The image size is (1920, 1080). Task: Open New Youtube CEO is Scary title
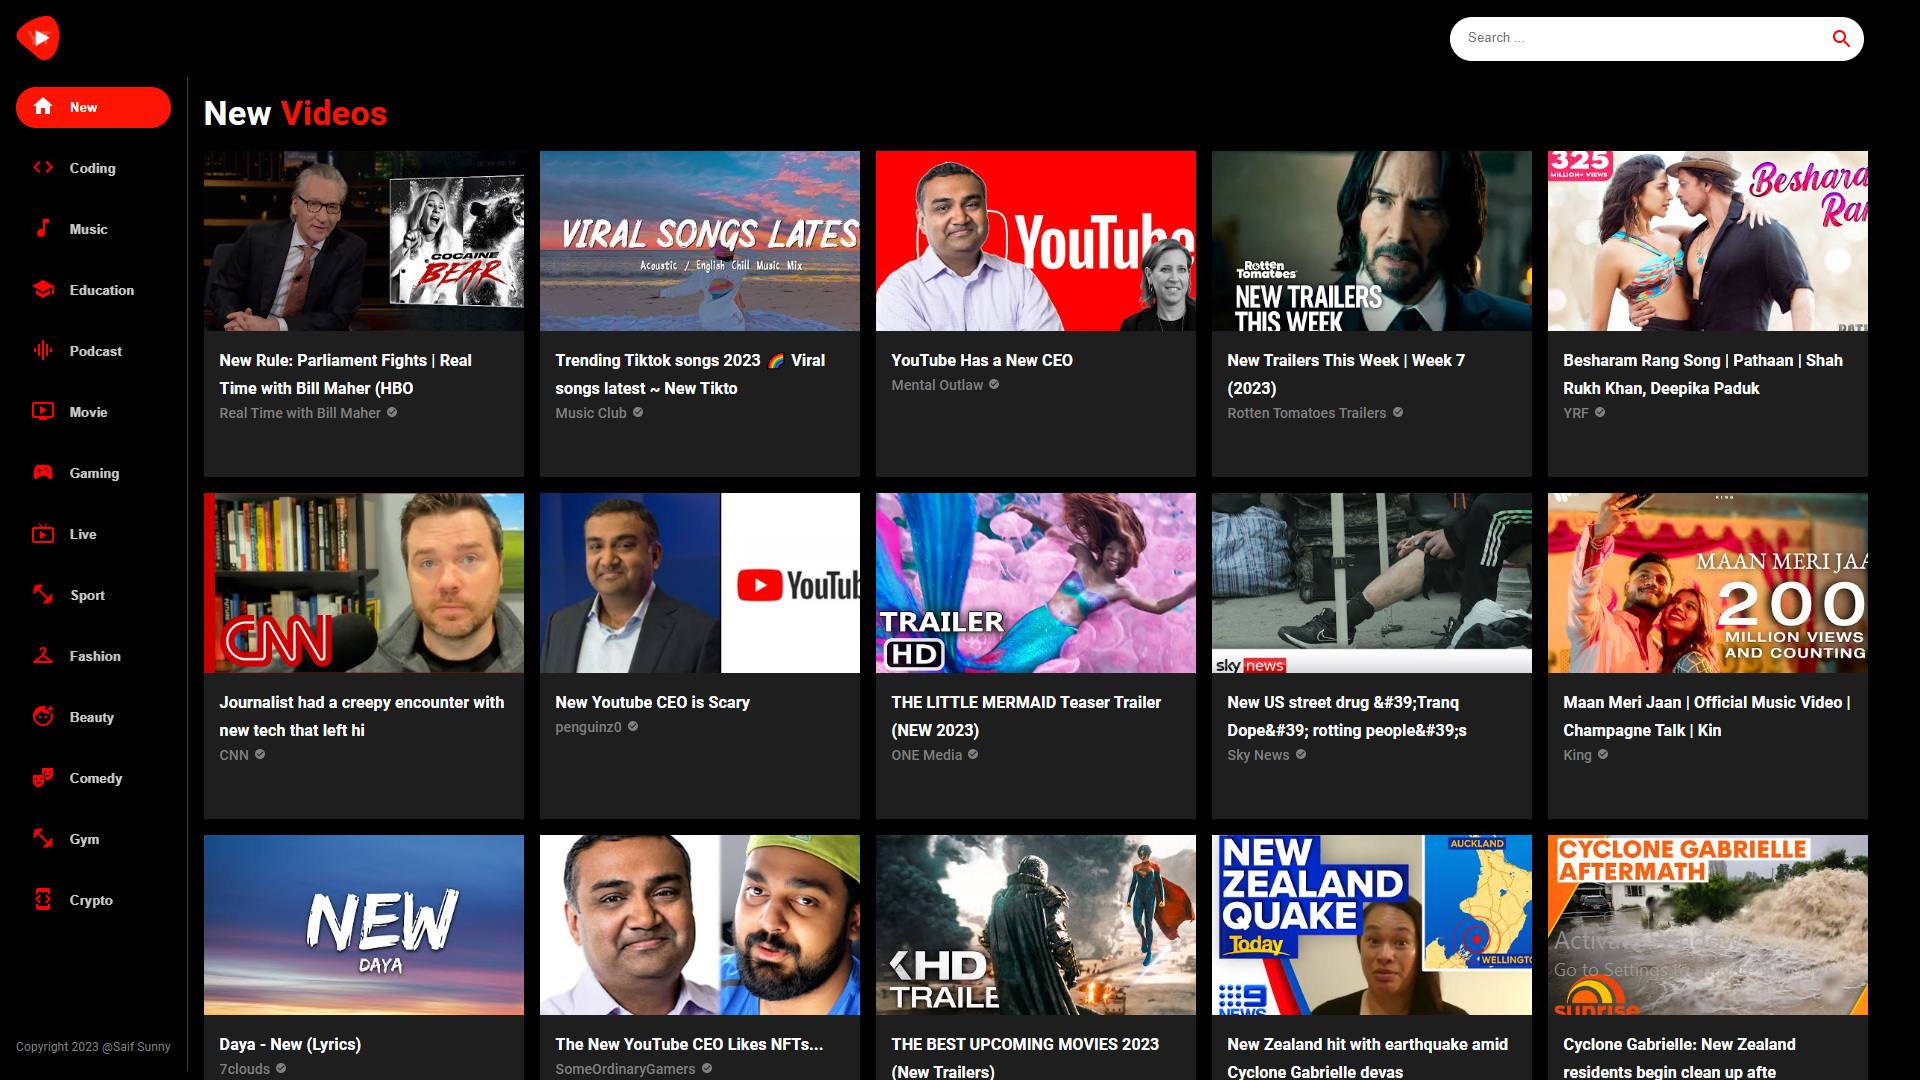coord(652,702)
